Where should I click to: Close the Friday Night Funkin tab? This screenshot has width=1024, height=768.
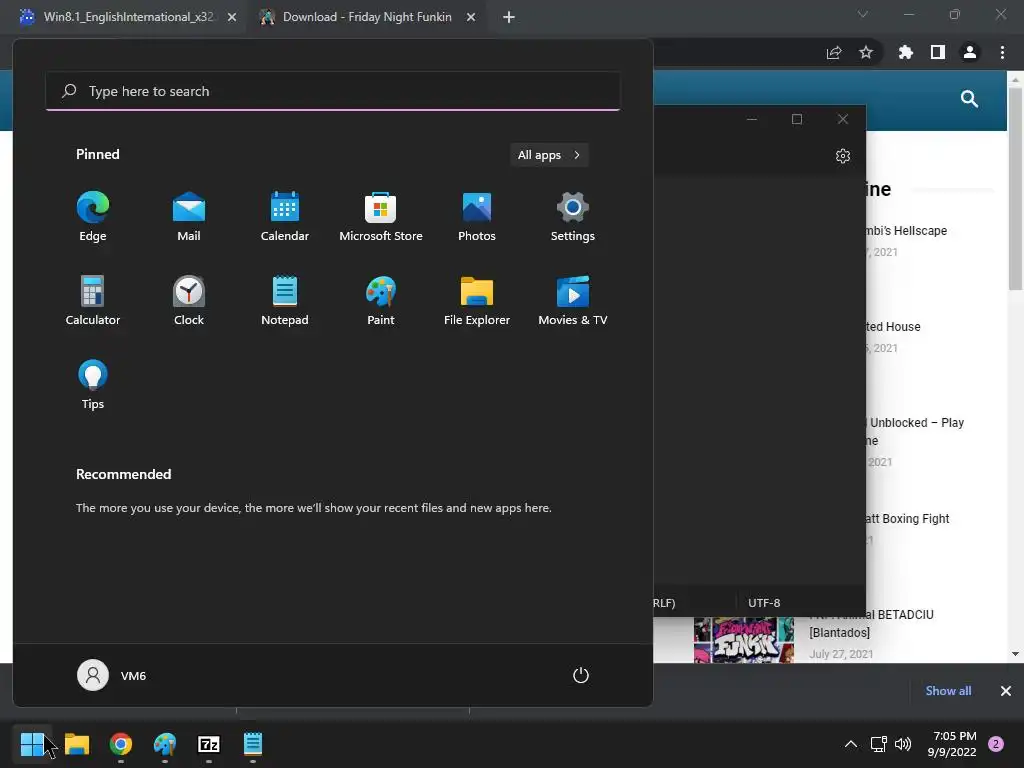pyautogui.click(x=471, y=18)
